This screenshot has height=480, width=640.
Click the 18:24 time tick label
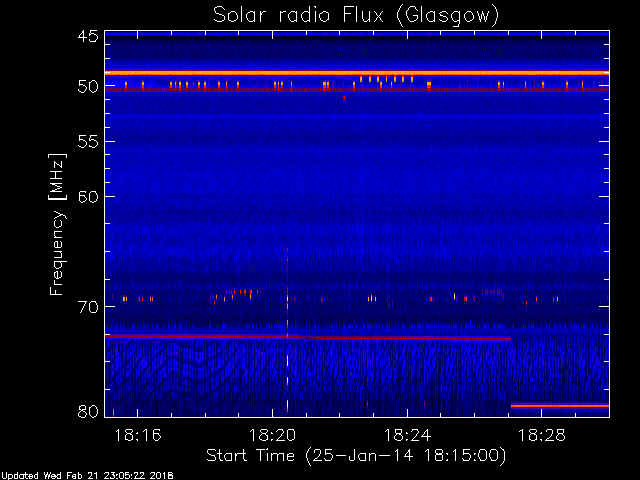pyautogui.click(x=407, y=435)
